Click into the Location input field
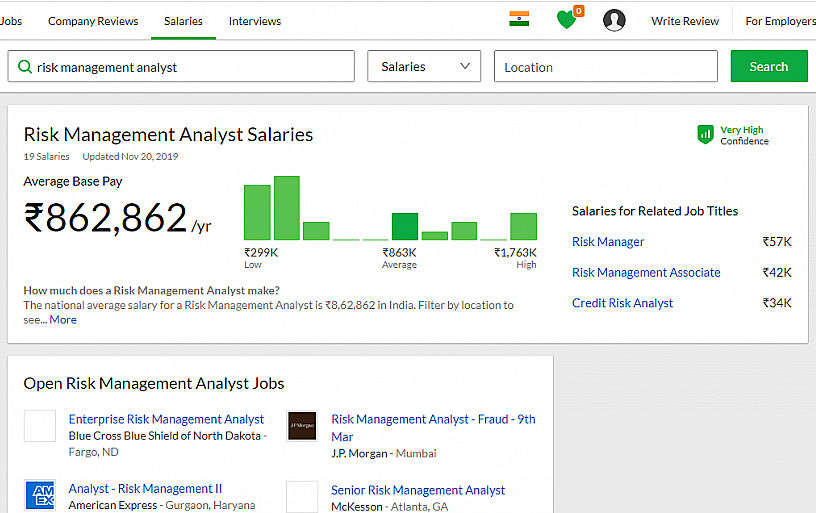 tap(606, 66)
